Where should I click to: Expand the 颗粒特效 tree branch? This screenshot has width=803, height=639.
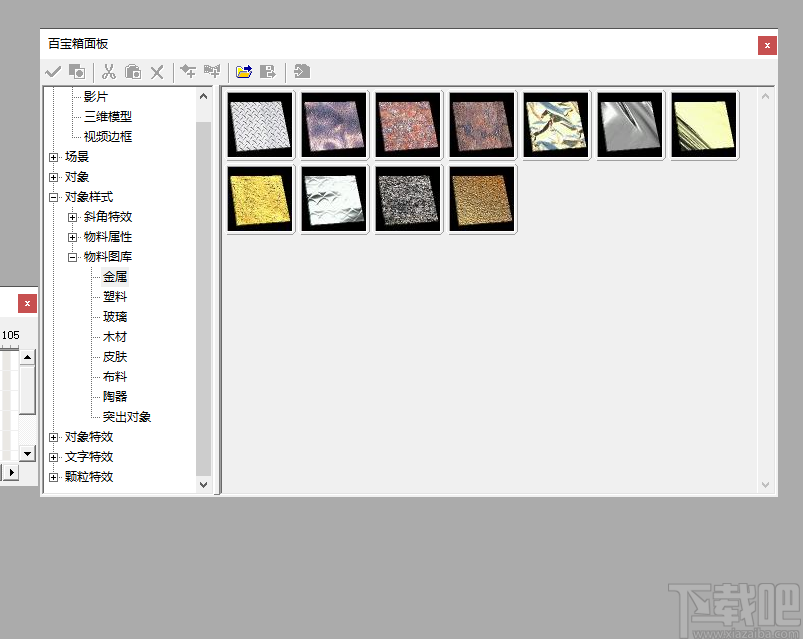coord(52,476)
